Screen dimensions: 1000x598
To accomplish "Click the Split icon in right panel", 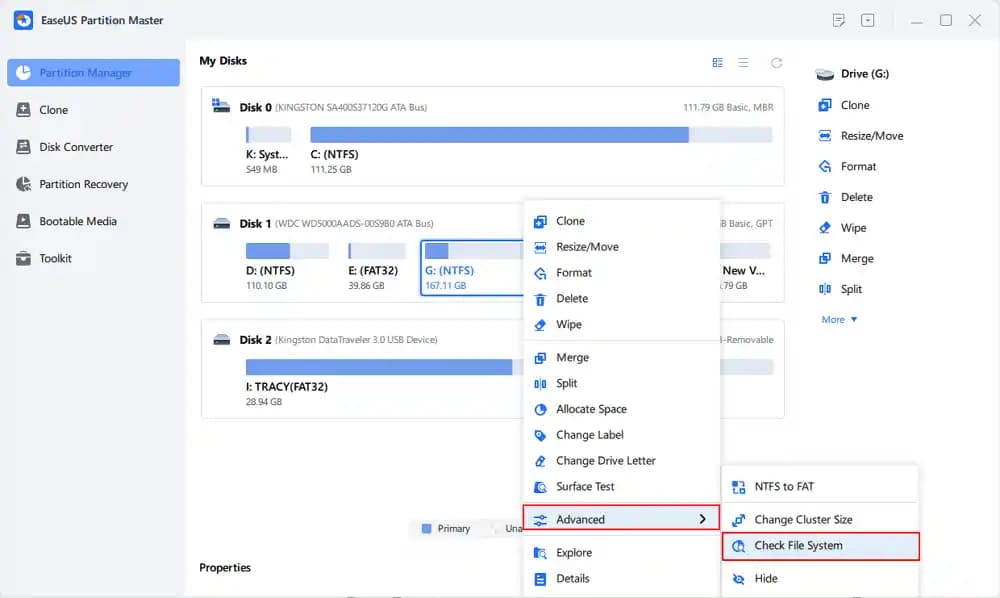I will [x=825, y=289].
